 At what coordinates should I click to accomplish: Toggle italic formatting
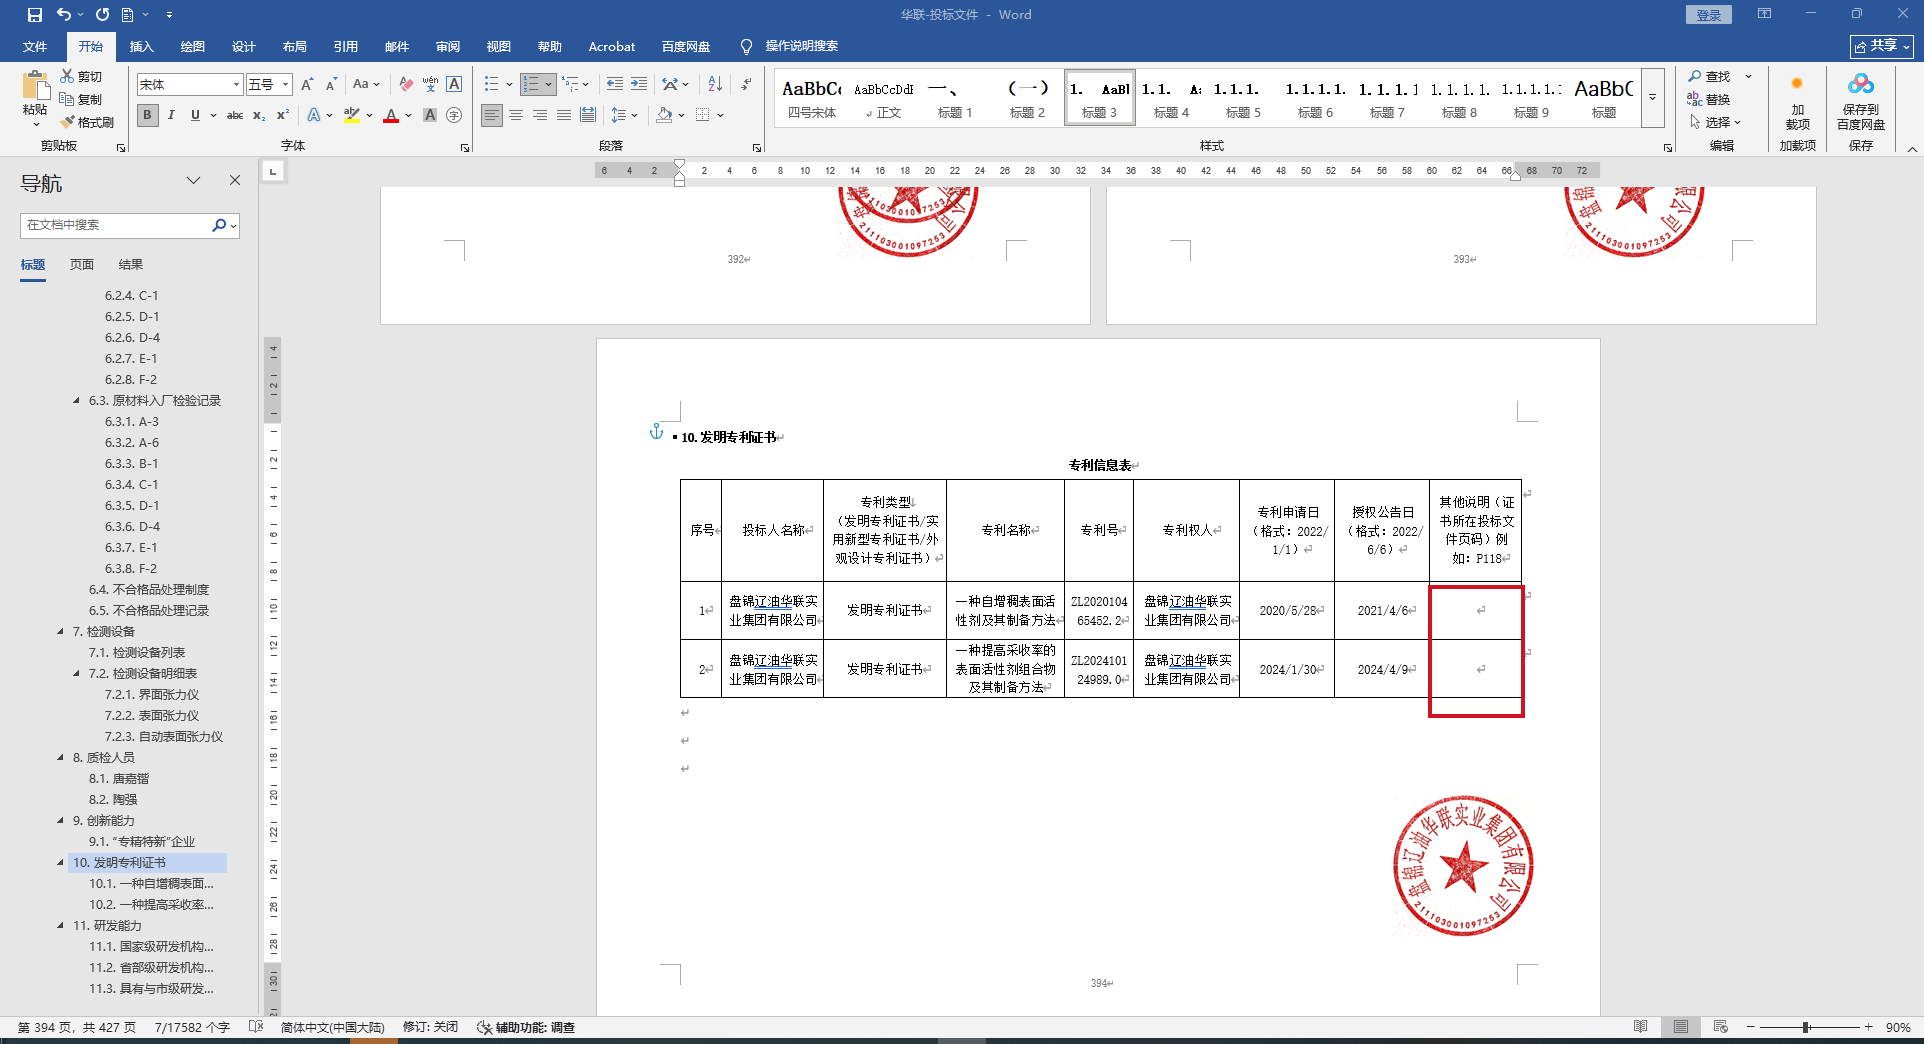[171, 115]
